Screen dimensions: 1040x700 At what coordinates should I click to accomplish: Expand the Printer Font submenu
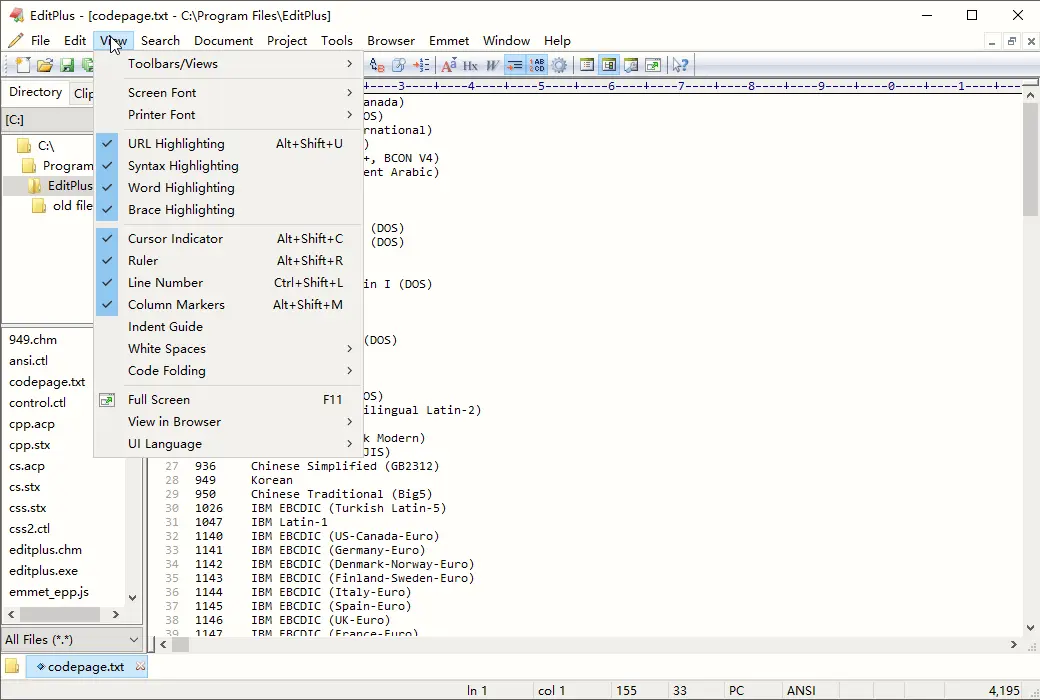pos(229,114)
